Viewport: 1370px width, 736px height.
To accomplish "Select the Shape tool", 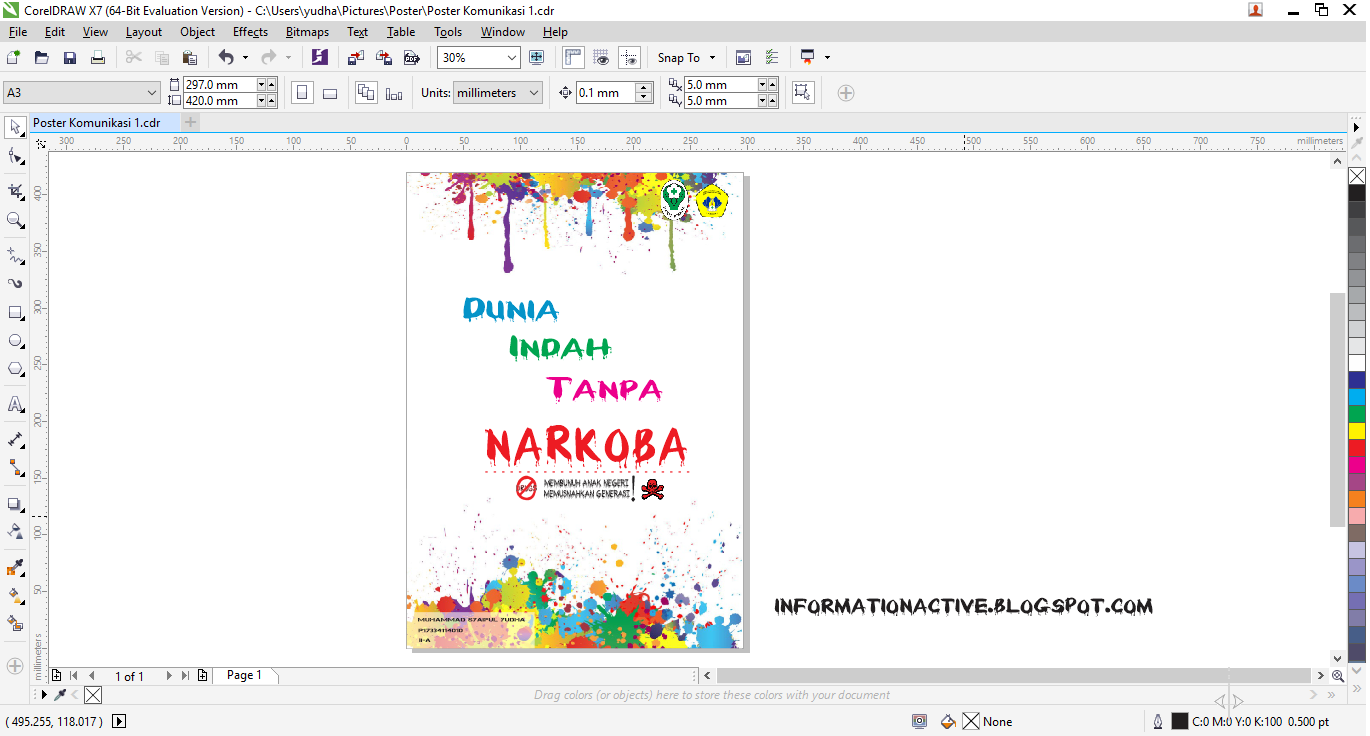I will pos(14,157).
